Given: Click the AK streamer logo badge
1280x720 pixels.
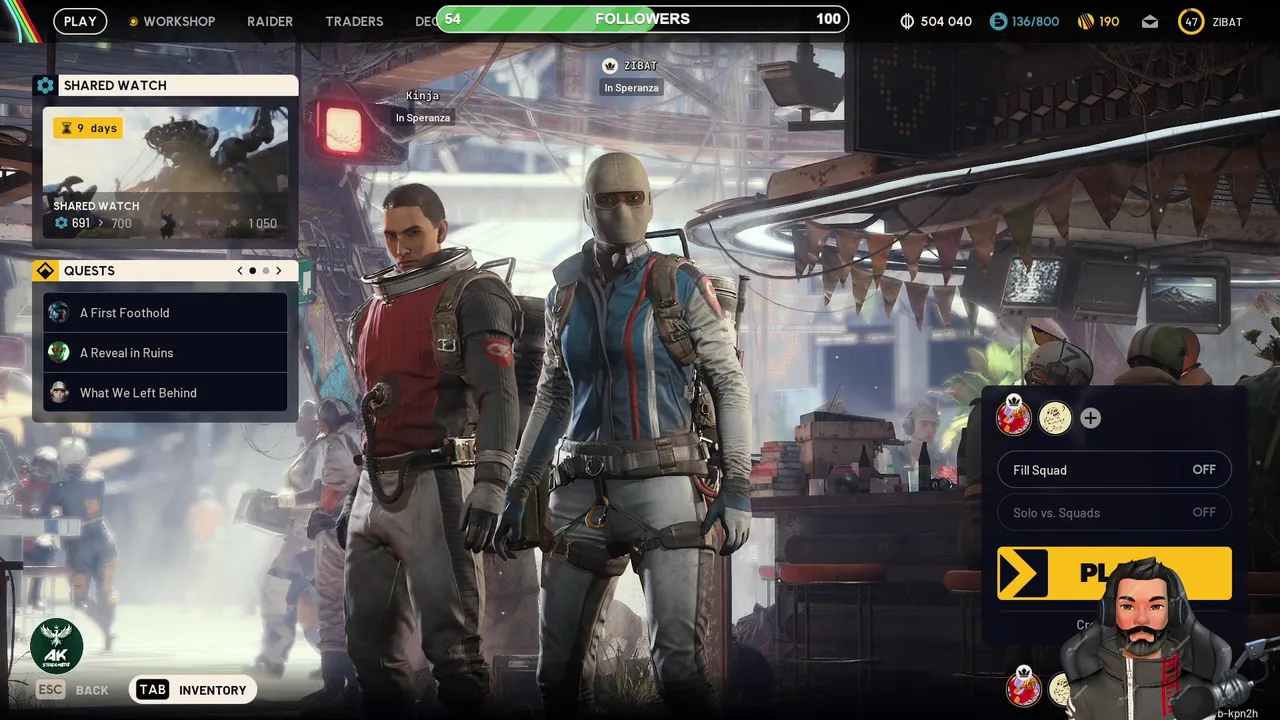Looking at the screenshot, I should pyautogui.click(x=57, y=645).
